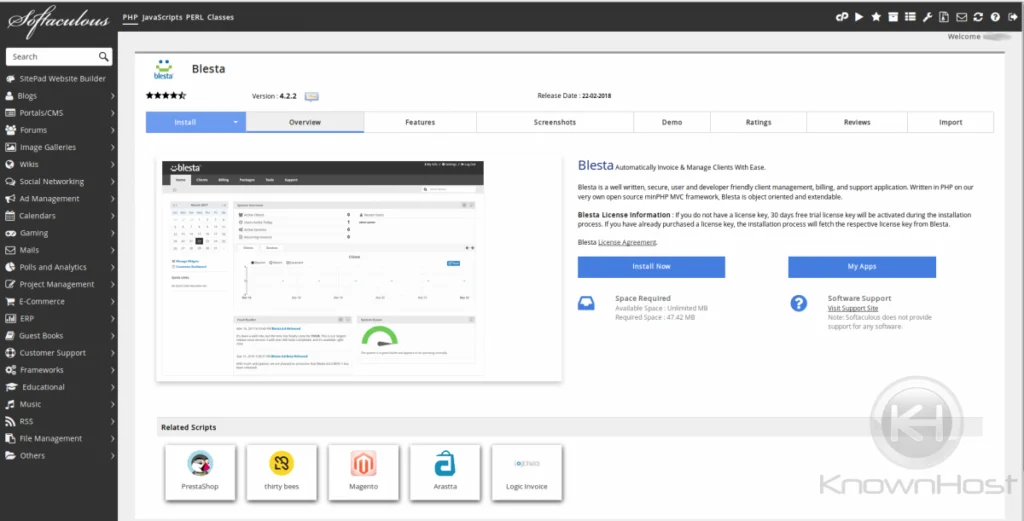This screenshot has height=521, width=1024.
Task: Open the installations archive box icon
Action: tap(893, 17)
